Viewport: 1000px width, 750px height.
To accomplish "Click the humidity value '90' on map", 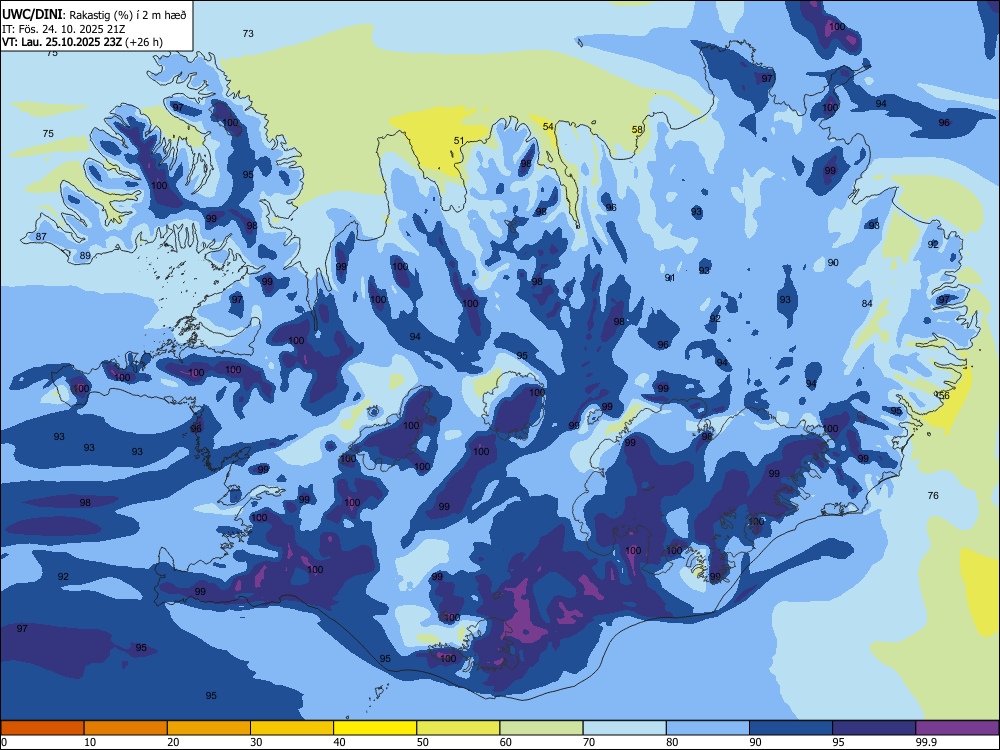I will (x=833, y=262).
